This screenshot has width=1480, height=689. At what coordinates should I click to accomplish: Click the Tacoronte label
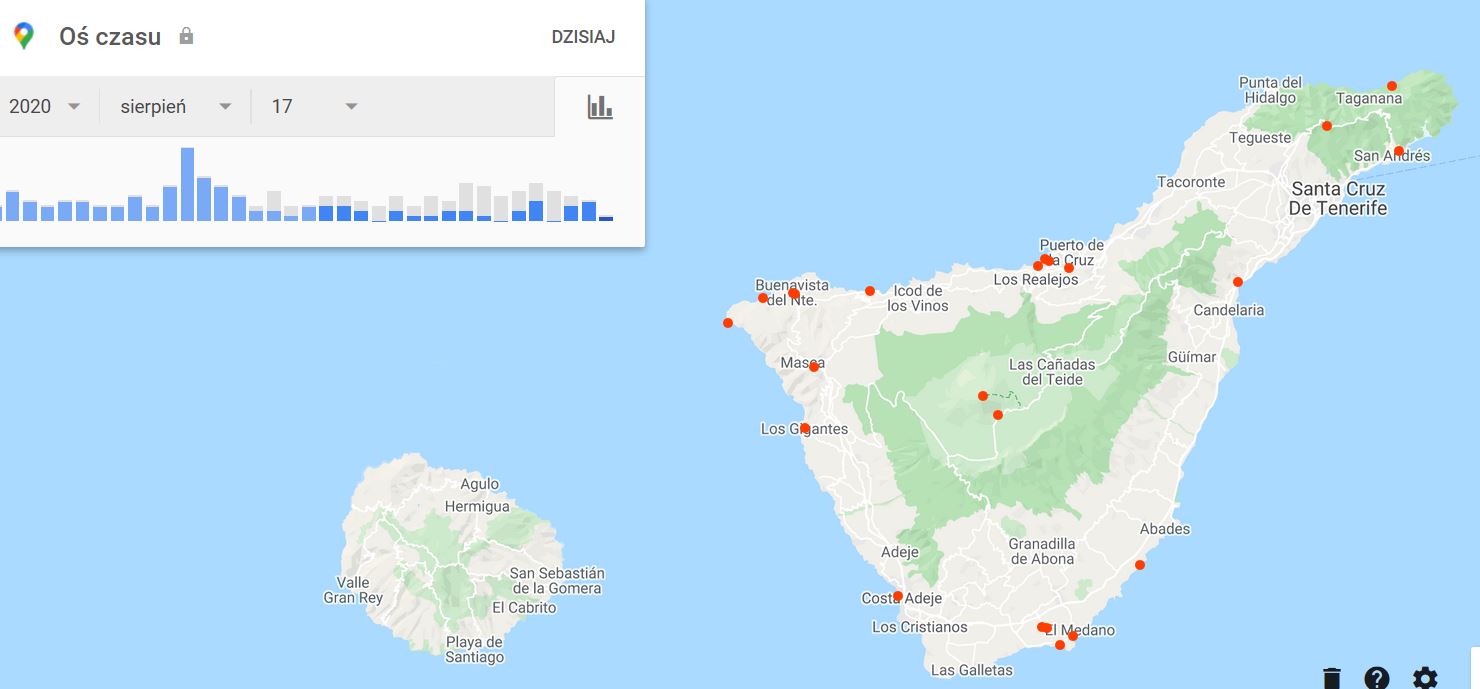pos(1191,182)
